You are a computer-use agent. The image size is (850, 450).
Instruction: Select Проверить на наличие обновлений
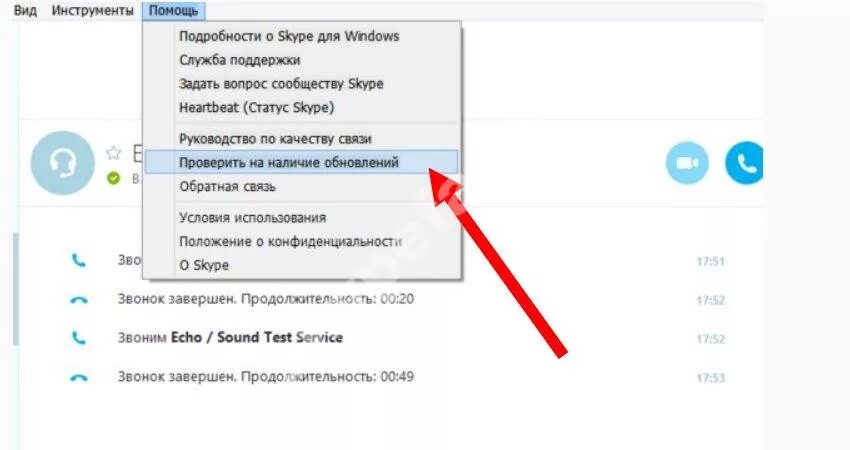pos(288,162)
